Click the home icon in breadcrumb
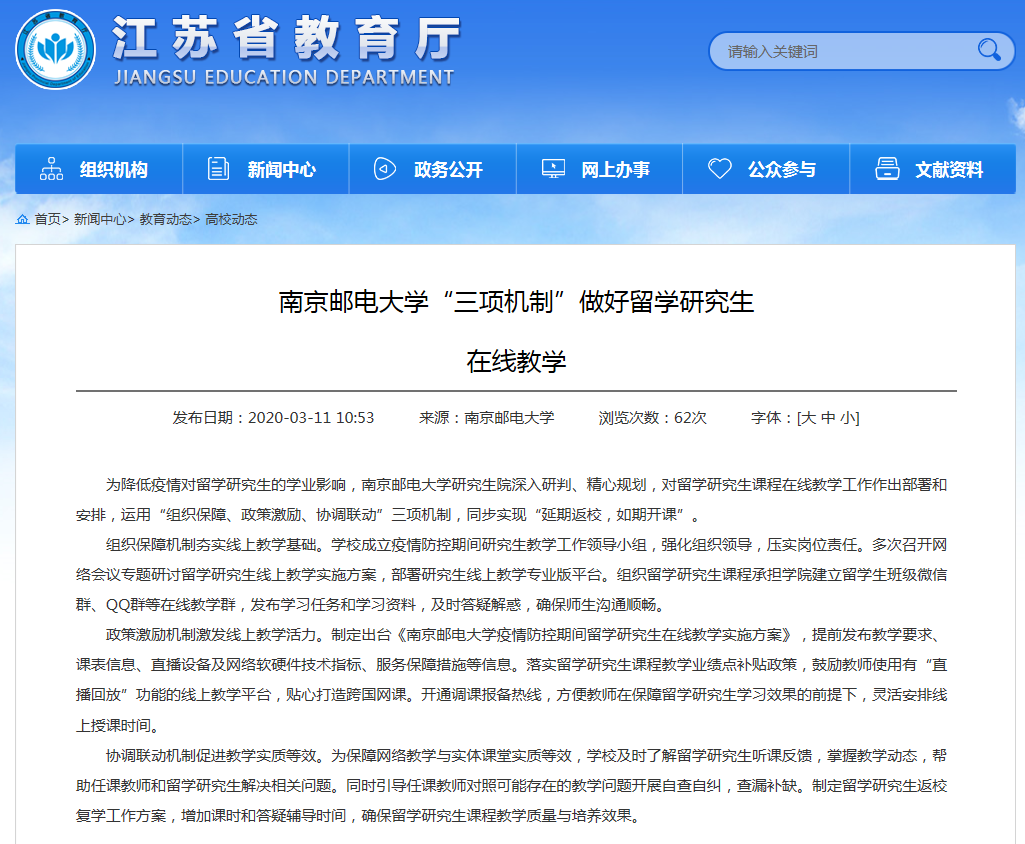1025x844 pixels. [22, 219]
